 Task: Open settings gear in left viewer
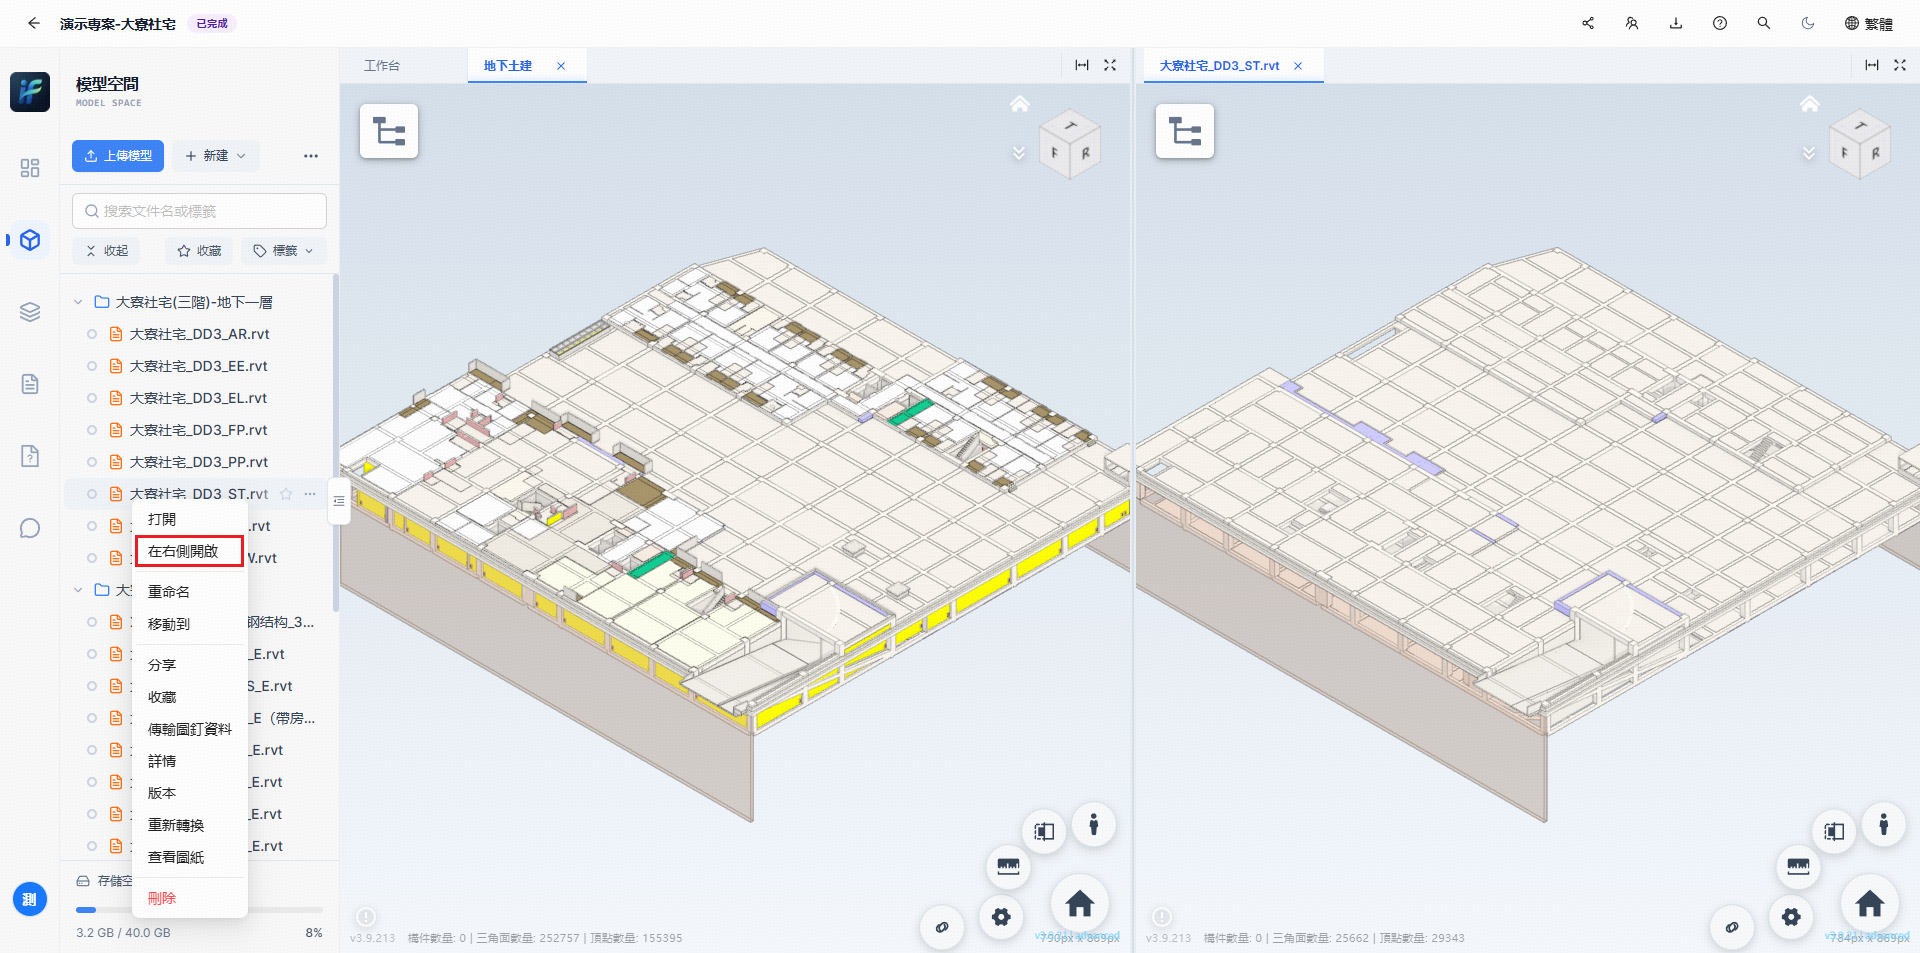click(x=1001, y=917)
